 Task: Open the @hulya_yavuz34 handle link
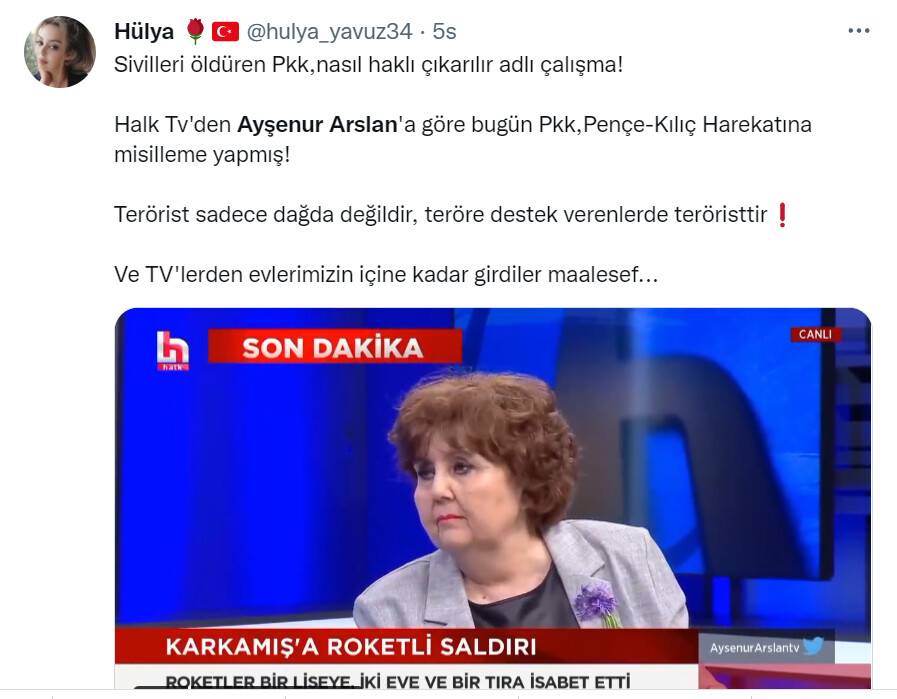point(329,31)
